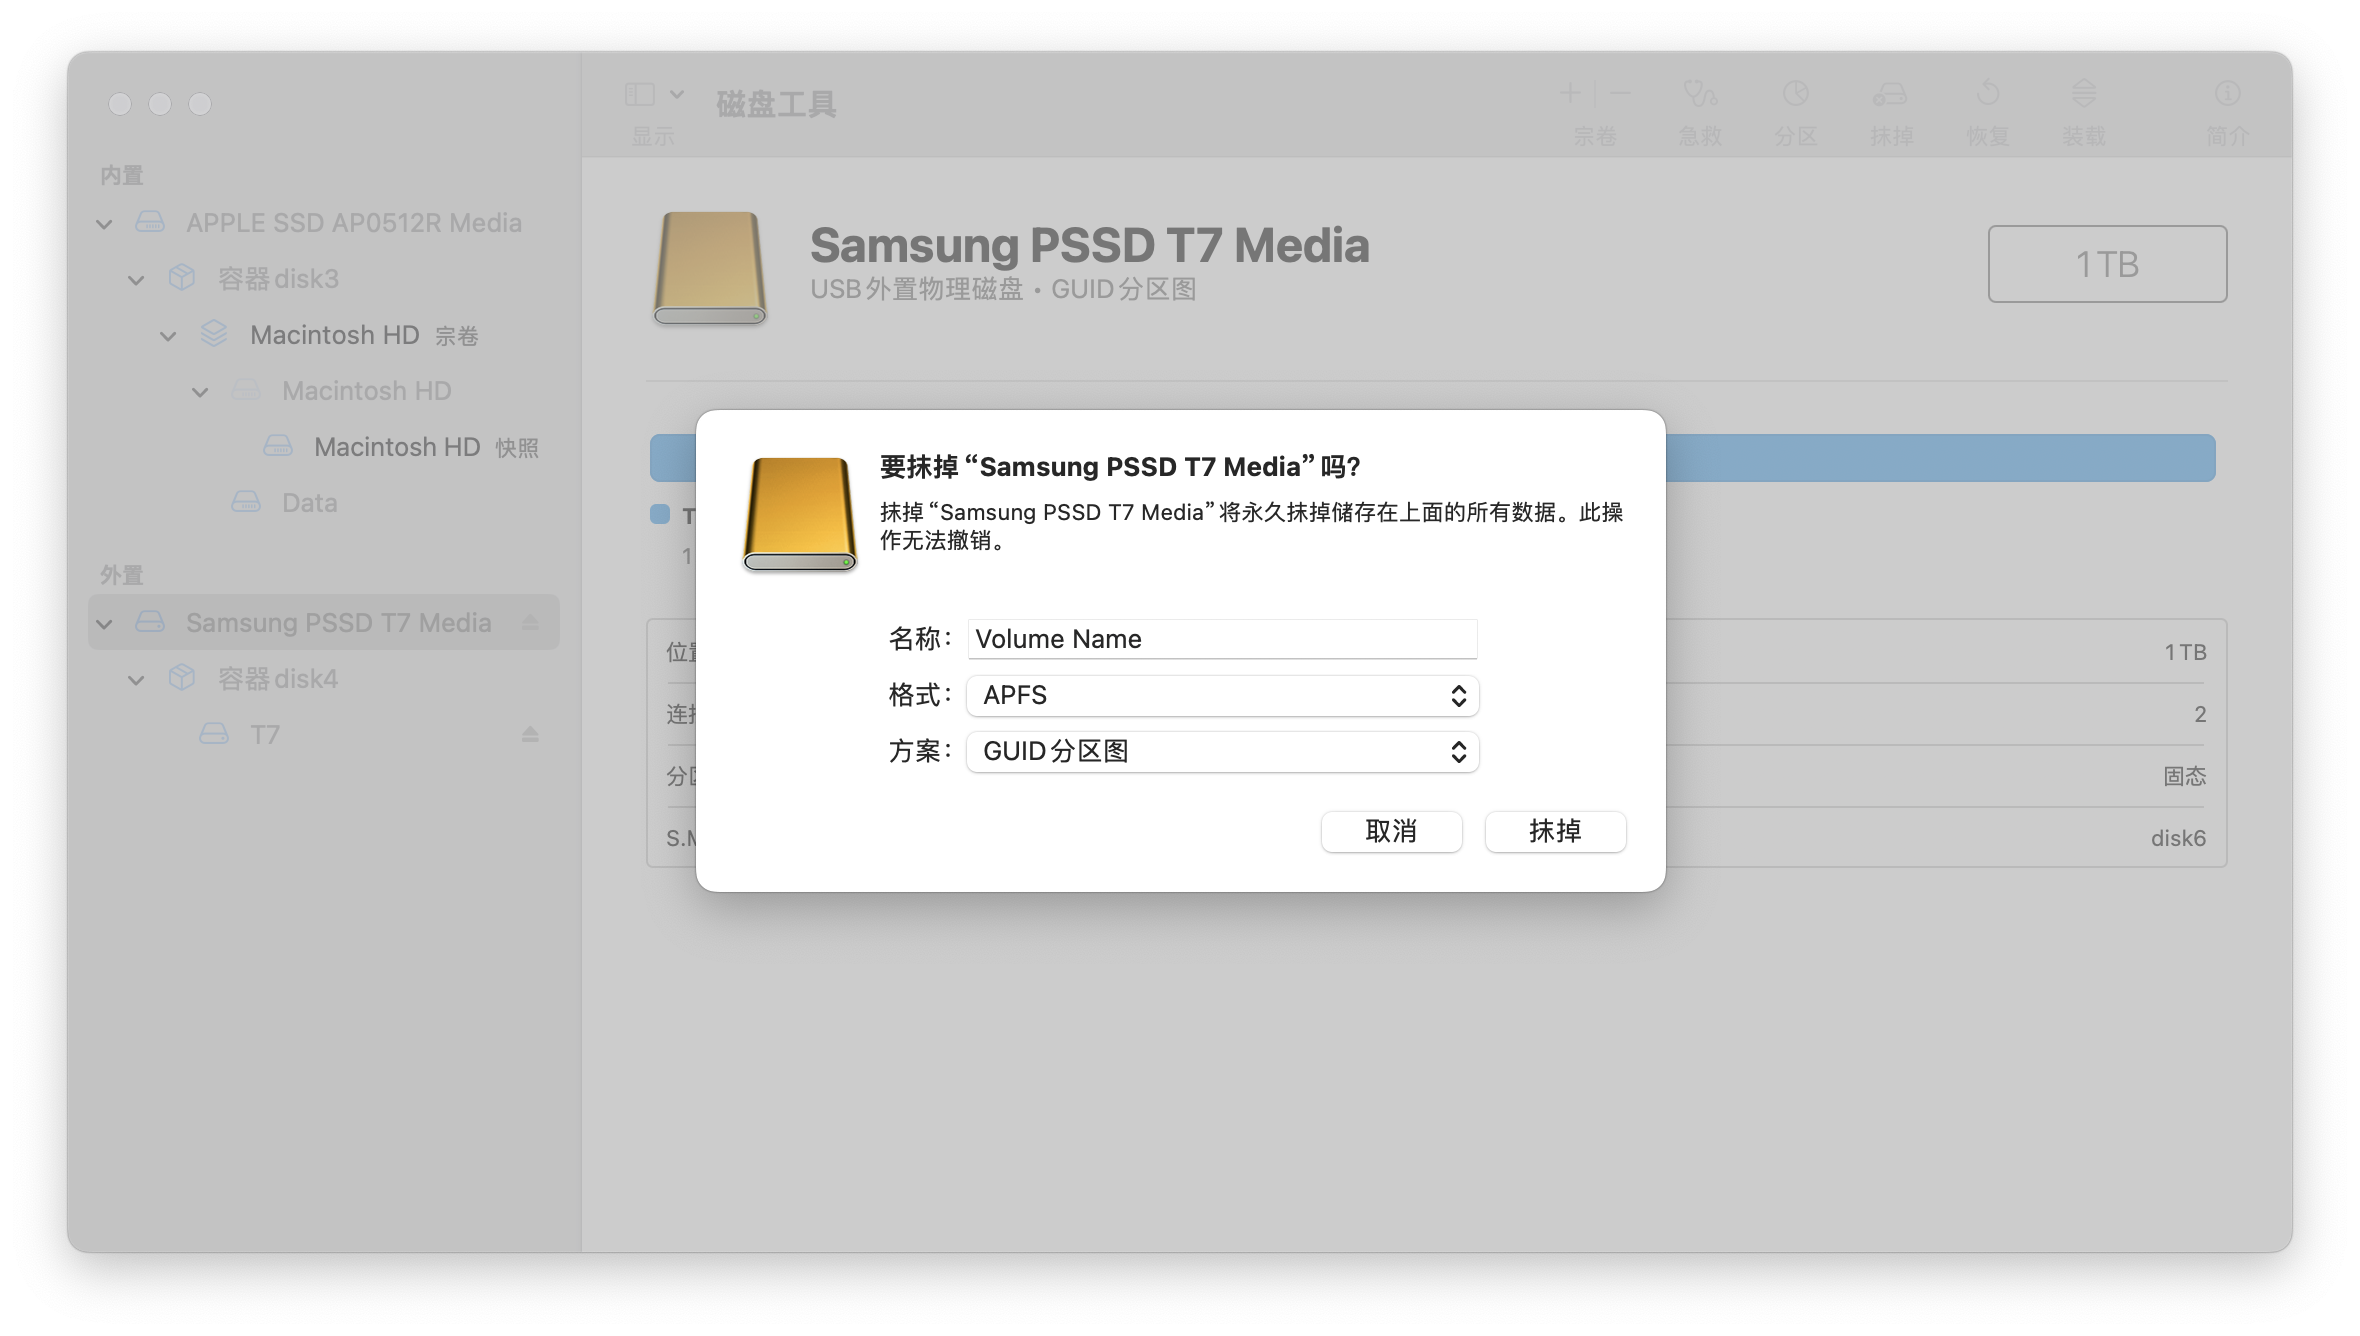
Task: Click the Partition (分区) toolbar icon
Action: 1795,95
